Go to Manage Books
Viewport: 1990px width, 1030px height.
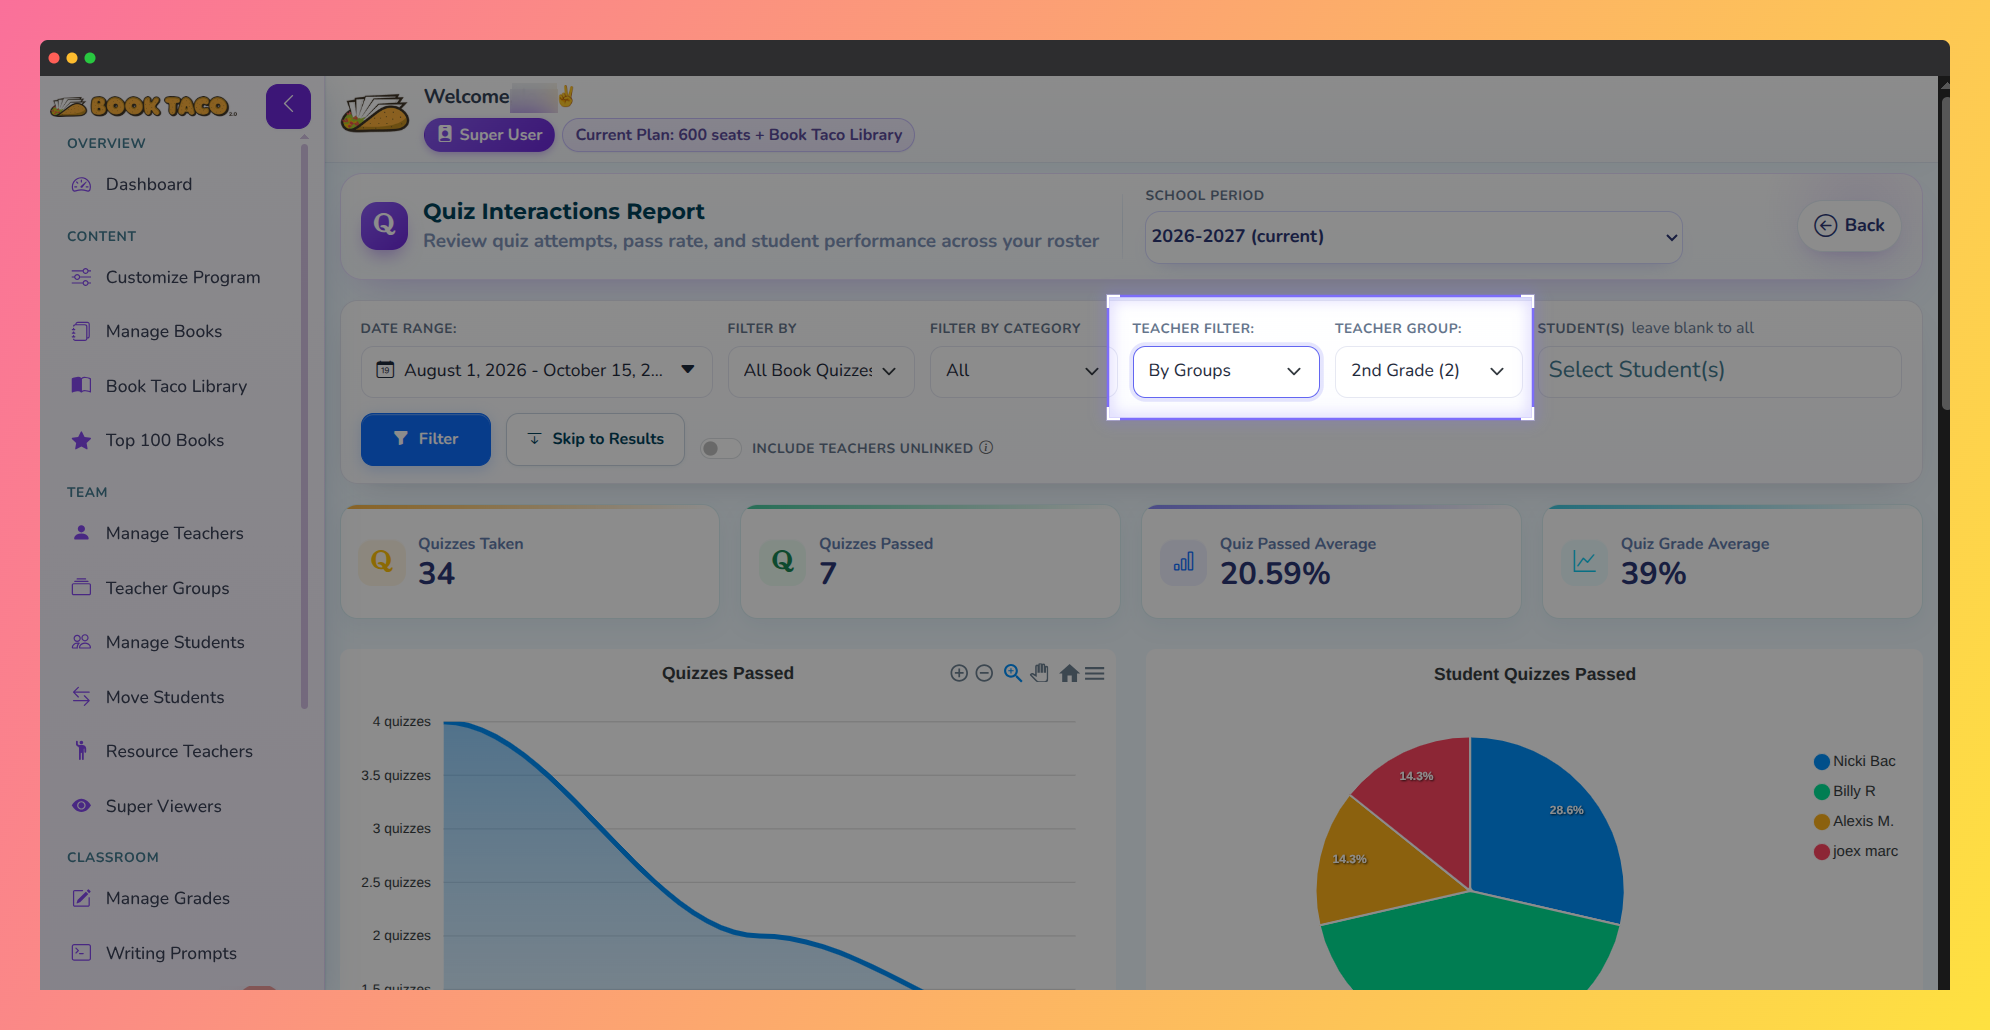163,331
